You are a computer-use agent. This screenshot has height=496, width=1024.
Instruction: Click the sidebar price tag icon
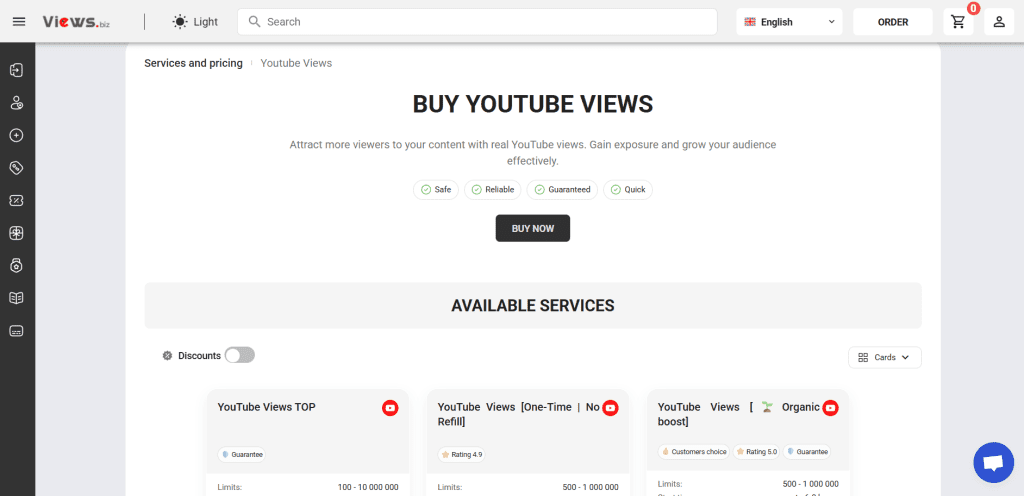pyautogui.click(x=16, y=168)
